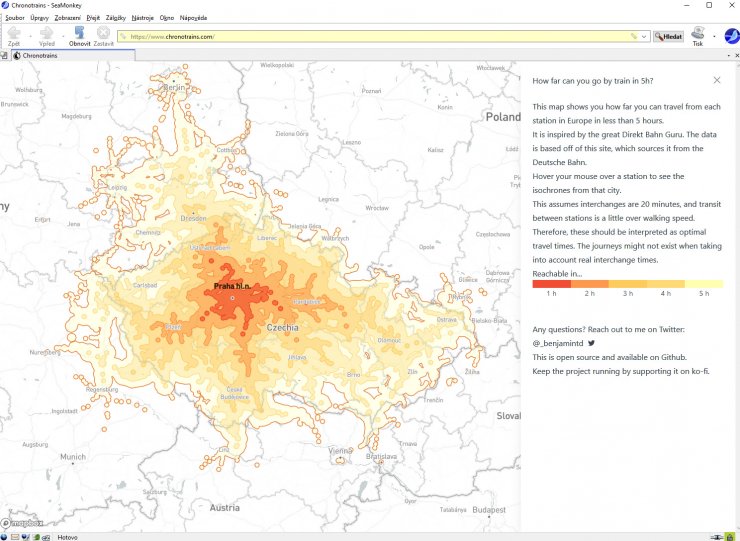Expand the URL bar history dropdown
Image resolution: width=740 pixels, height=541 pixels.
[x=644, y=36]
